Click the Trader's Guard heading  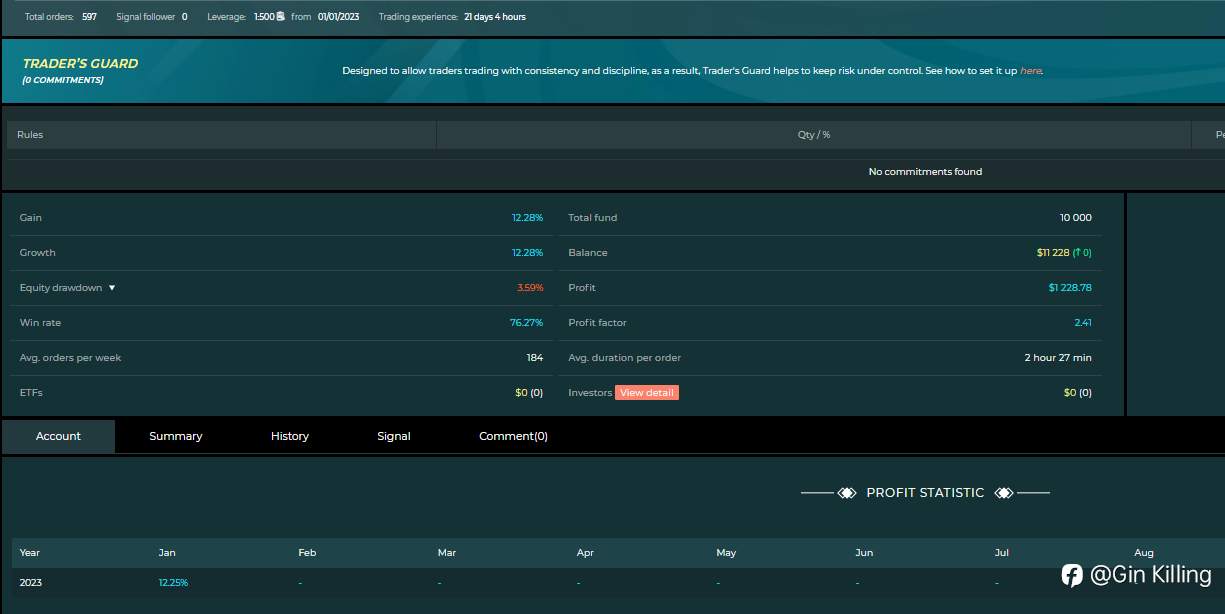coord(81,63)
